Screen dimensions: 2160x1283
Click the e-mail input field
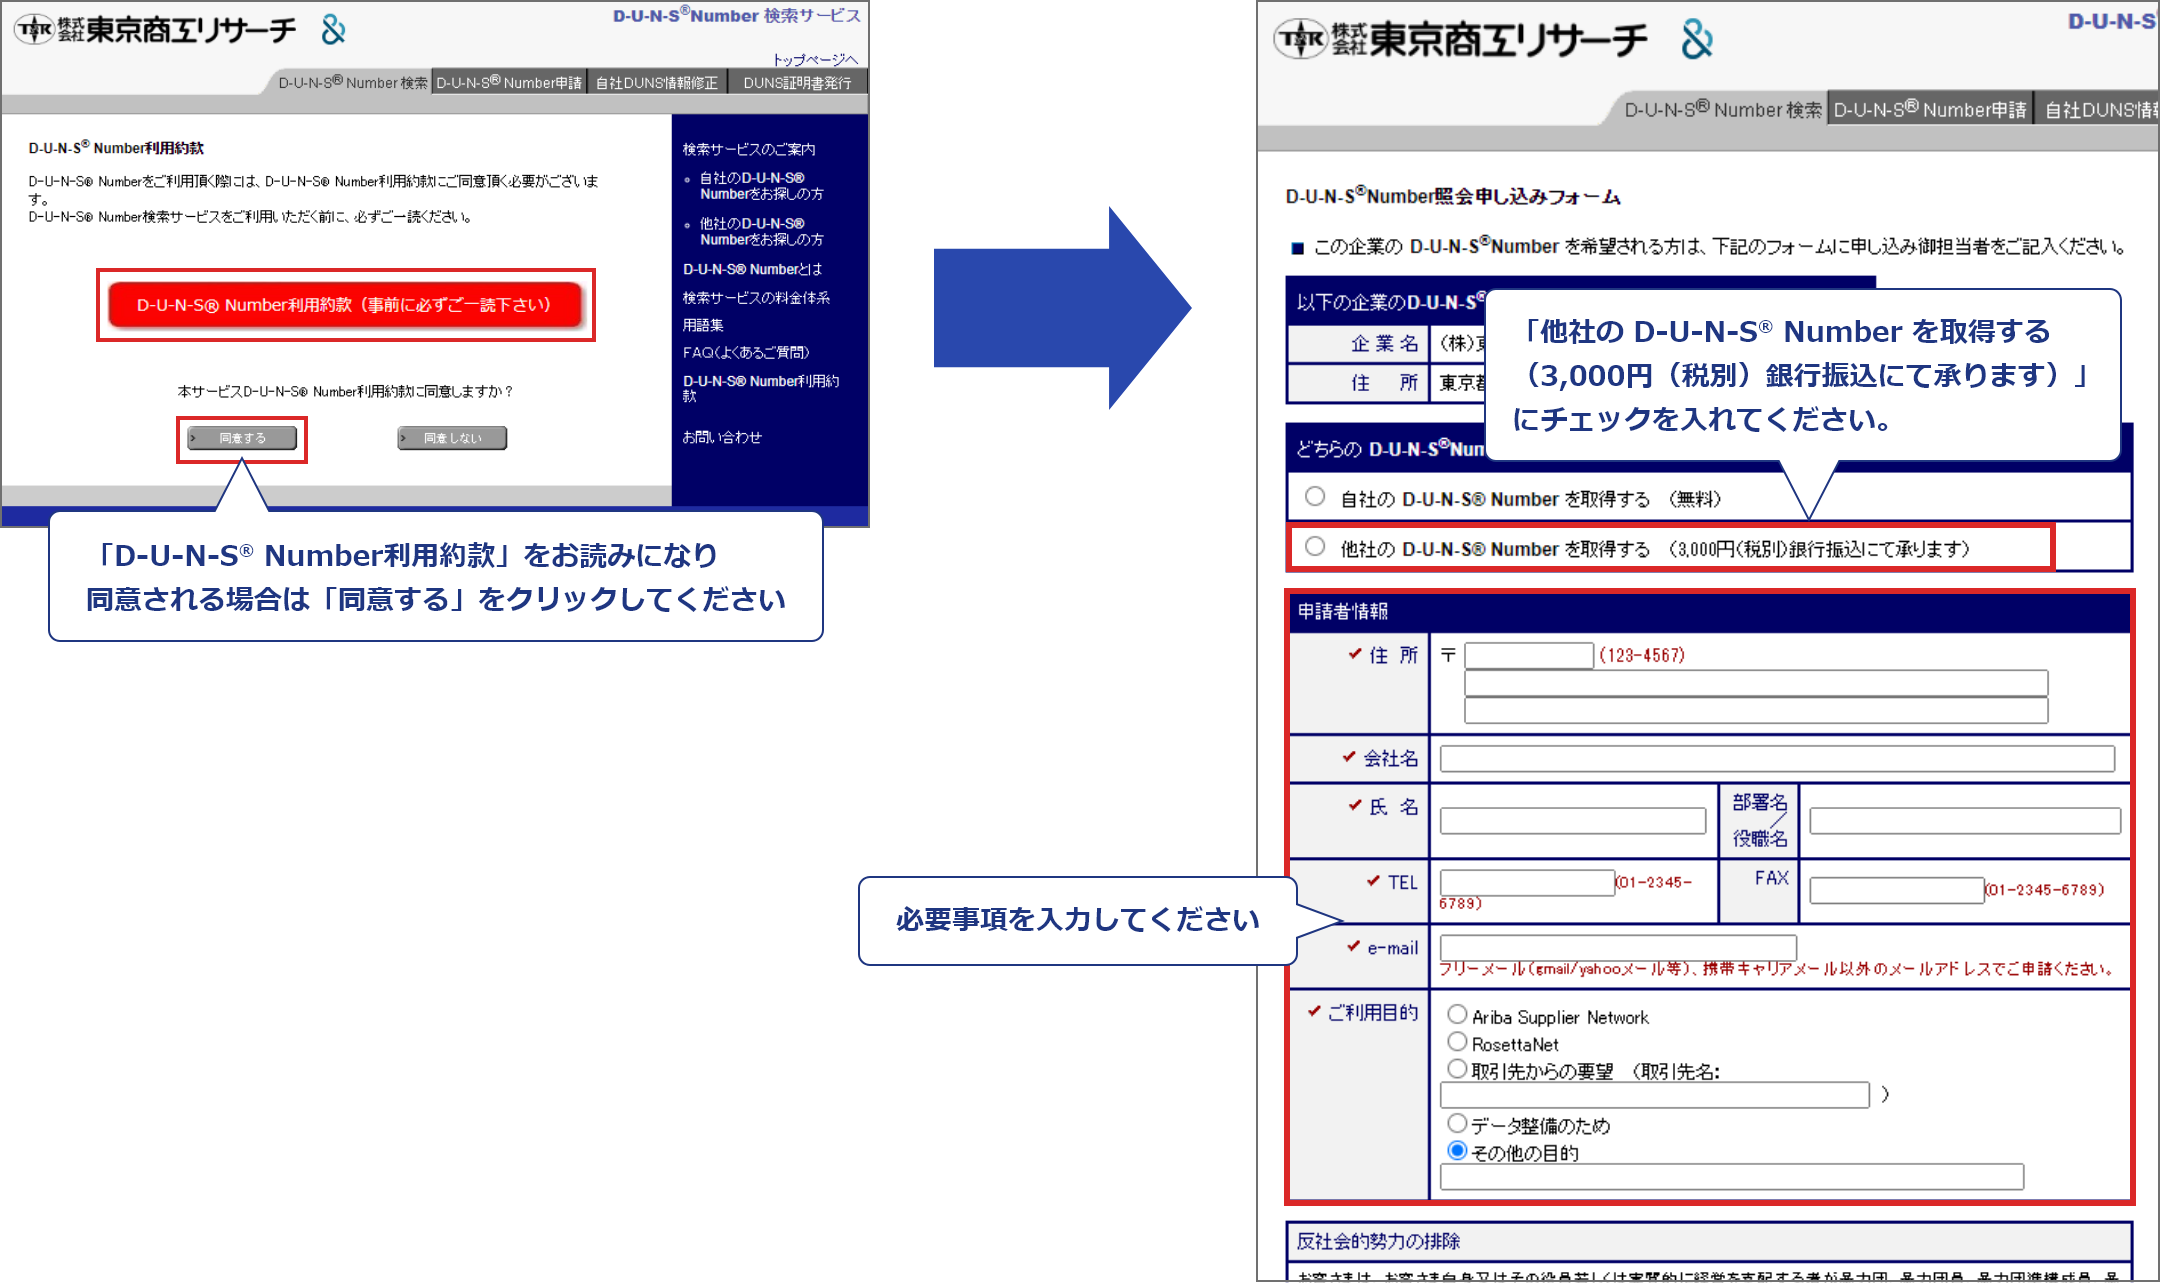(1618, 947)
